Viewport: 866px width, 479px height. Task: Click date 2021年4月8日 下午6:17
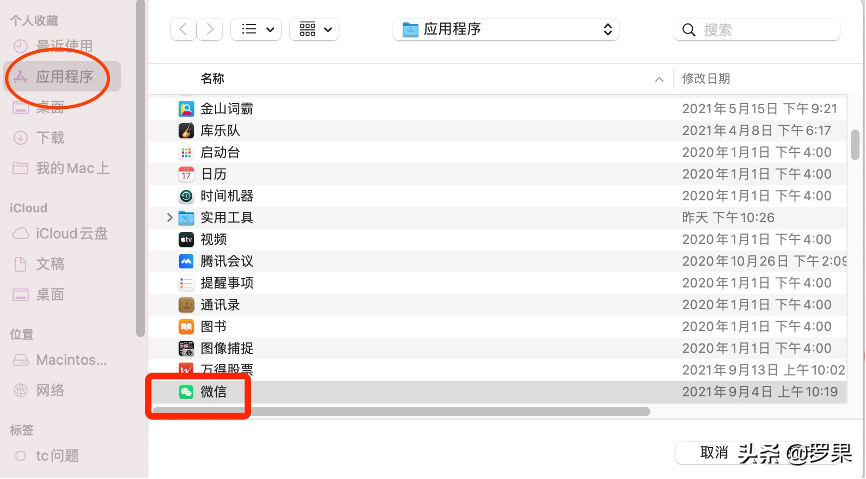(756, 130)
